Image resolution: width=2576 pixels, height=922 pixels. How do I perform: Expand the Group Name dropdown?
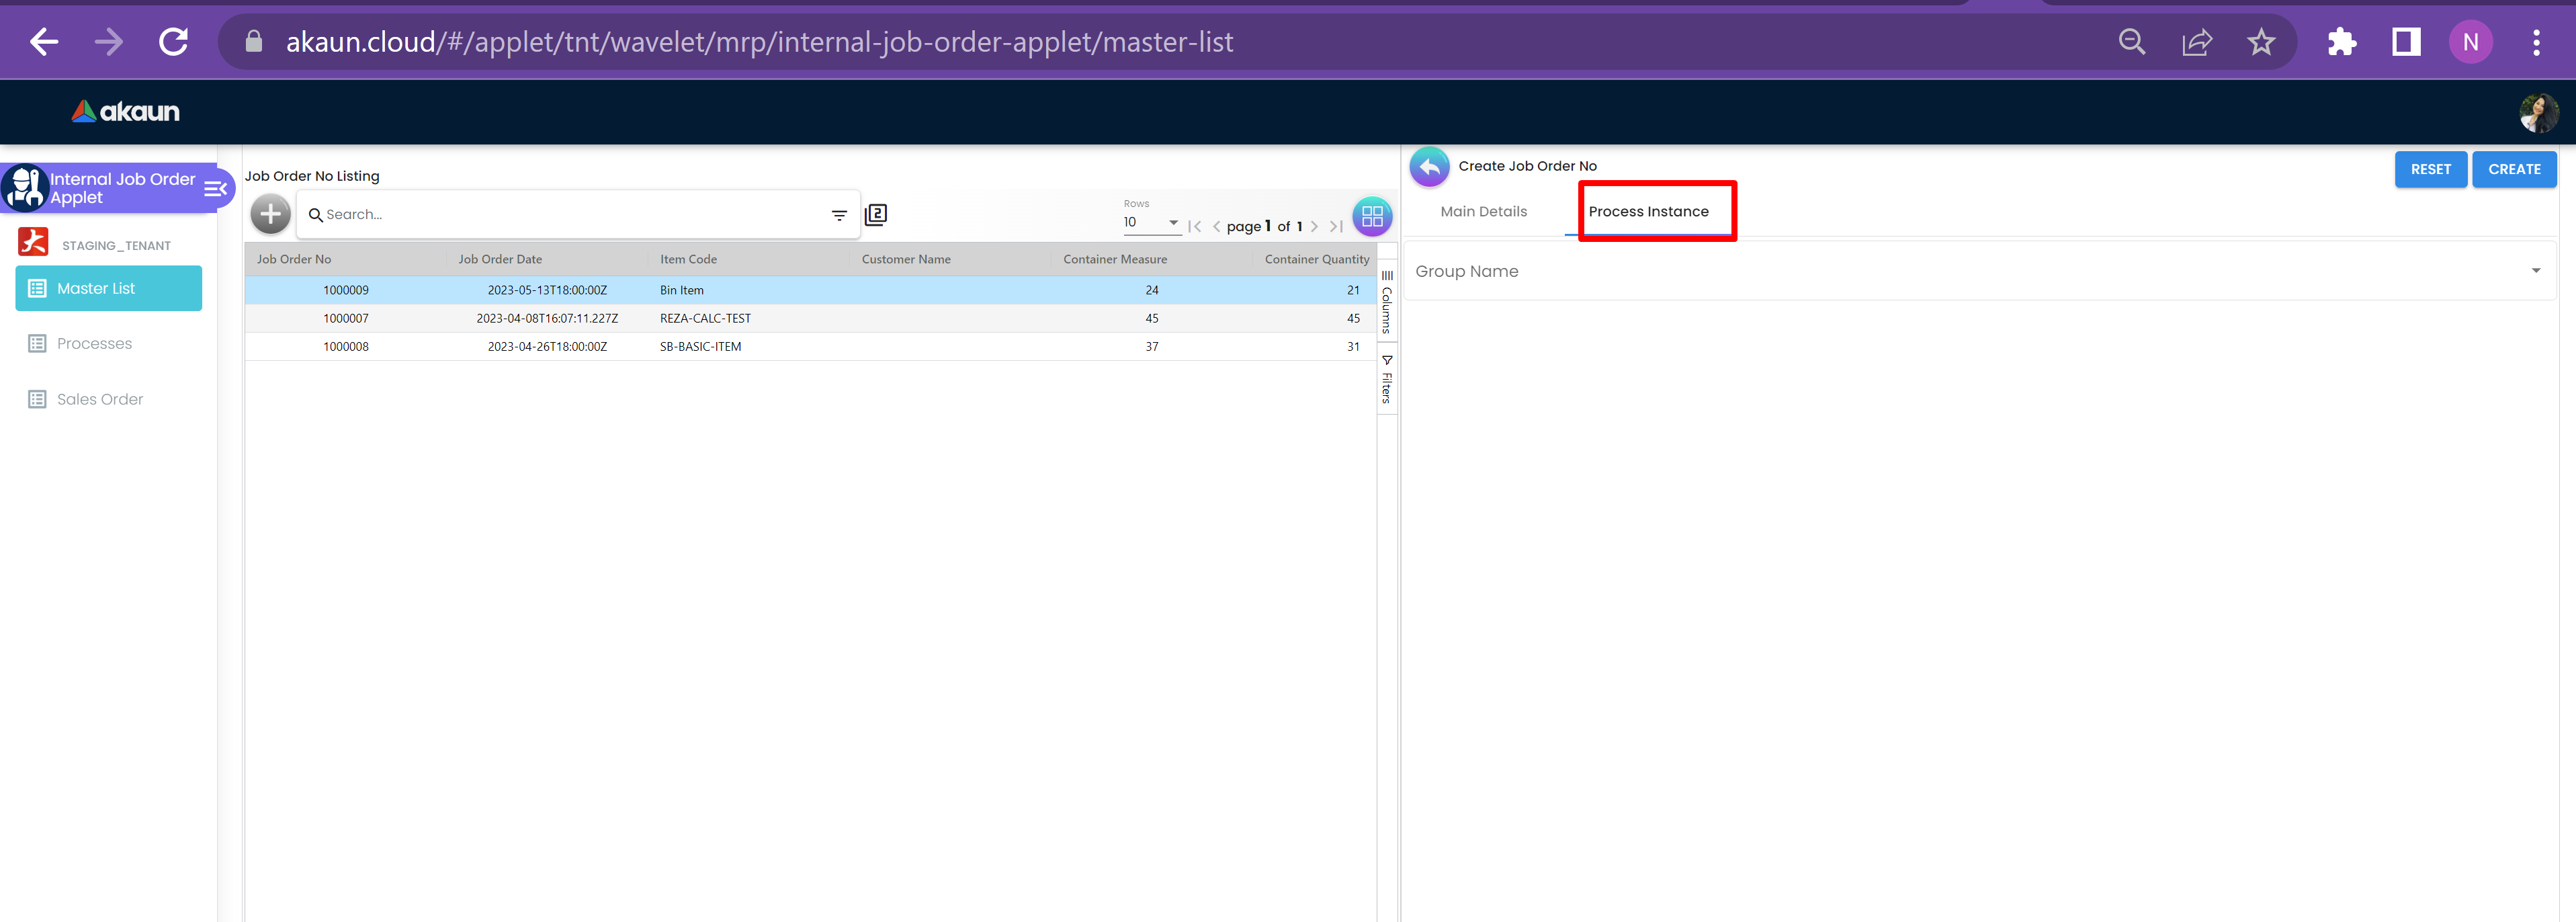2535,271
